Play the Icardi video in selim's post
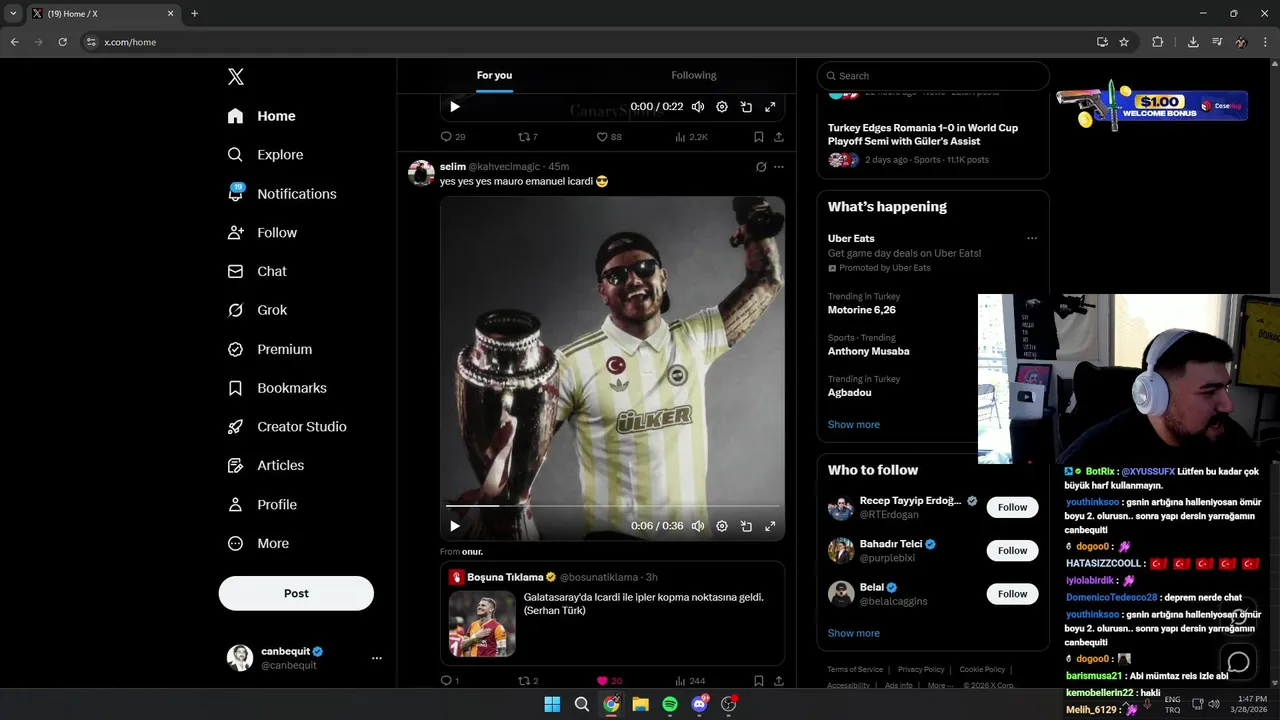1280x720 pixels. (x=455, y=526)
